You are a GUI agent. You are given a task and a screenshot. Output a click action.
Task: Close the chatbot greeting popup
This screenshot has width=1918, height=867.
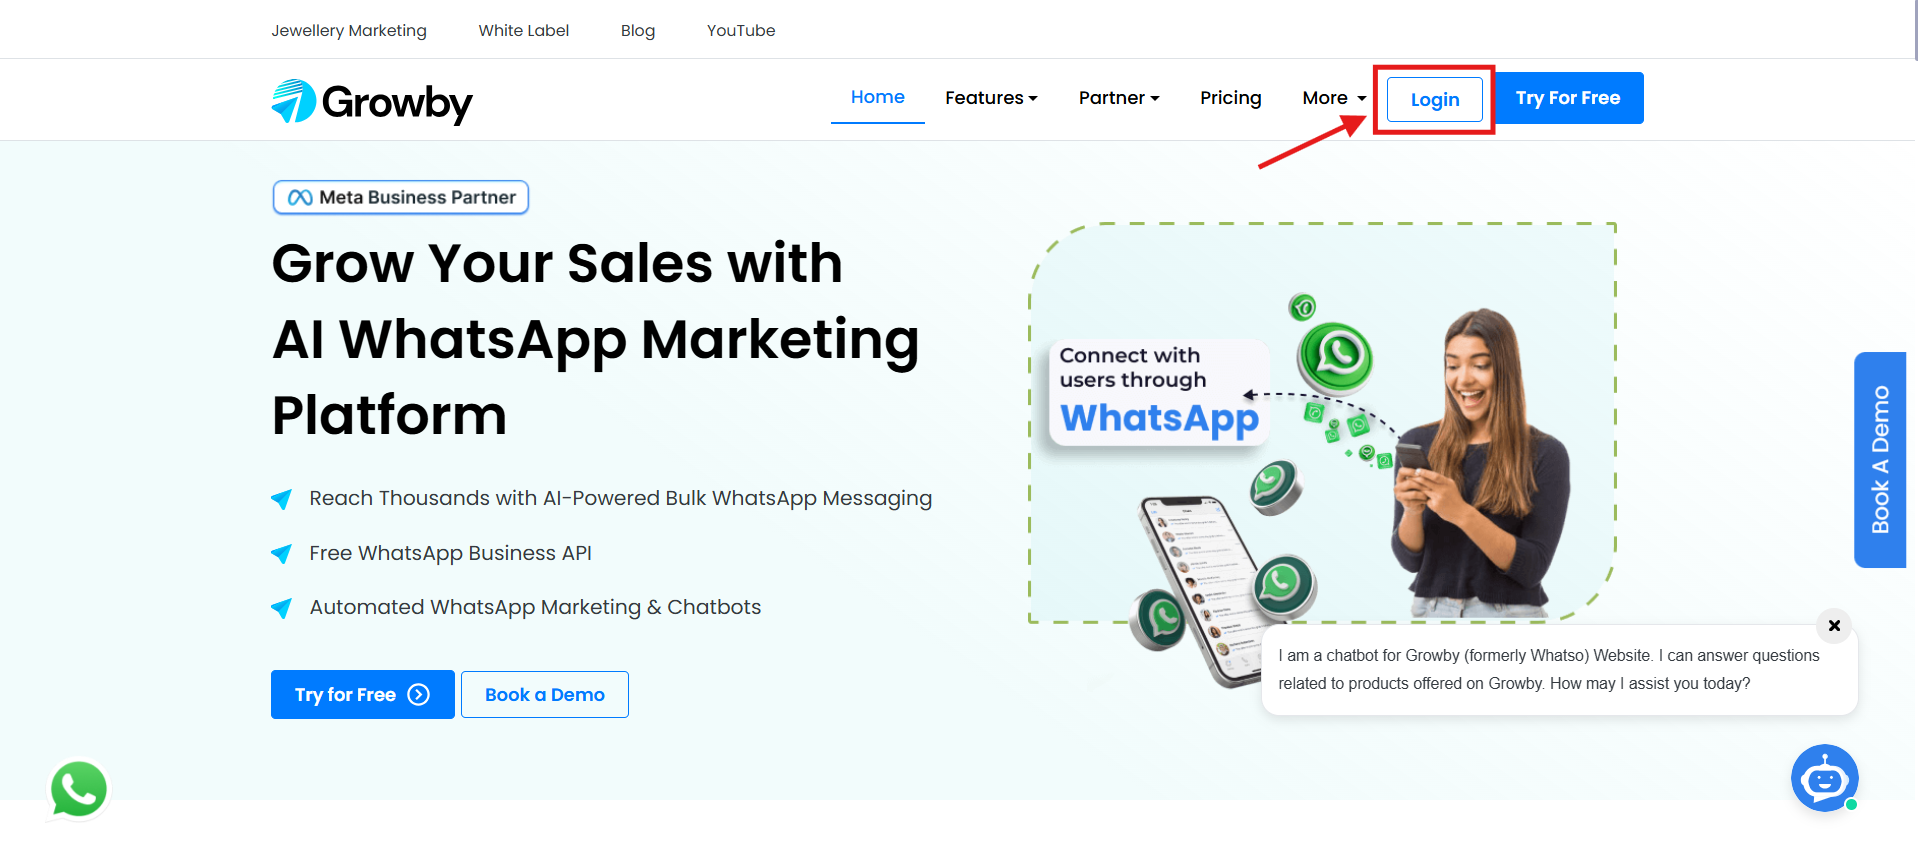click(x=1834, y=626)
